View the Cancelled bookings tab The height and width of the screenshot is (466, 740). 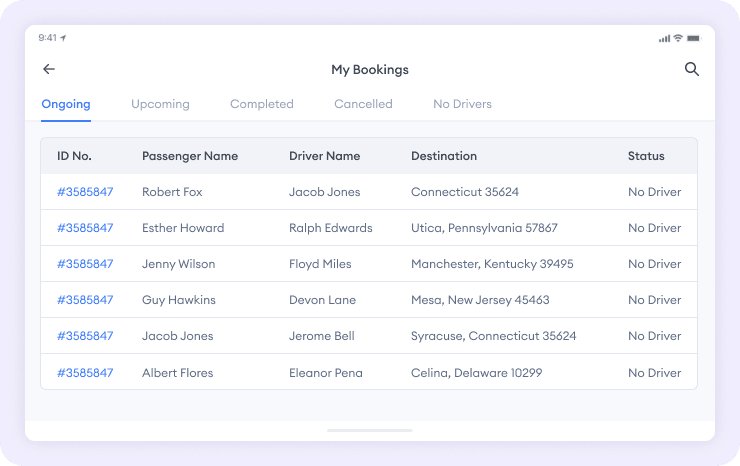point(363,104)
